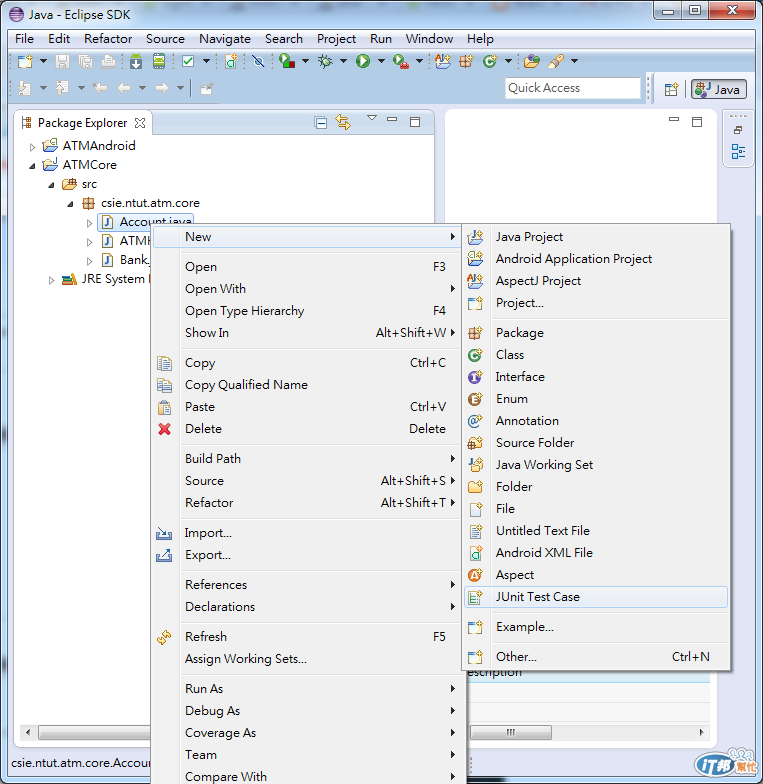Open the Debug button dropdown arrow
This screenshot has width=763, height=784.
(344, 61)
